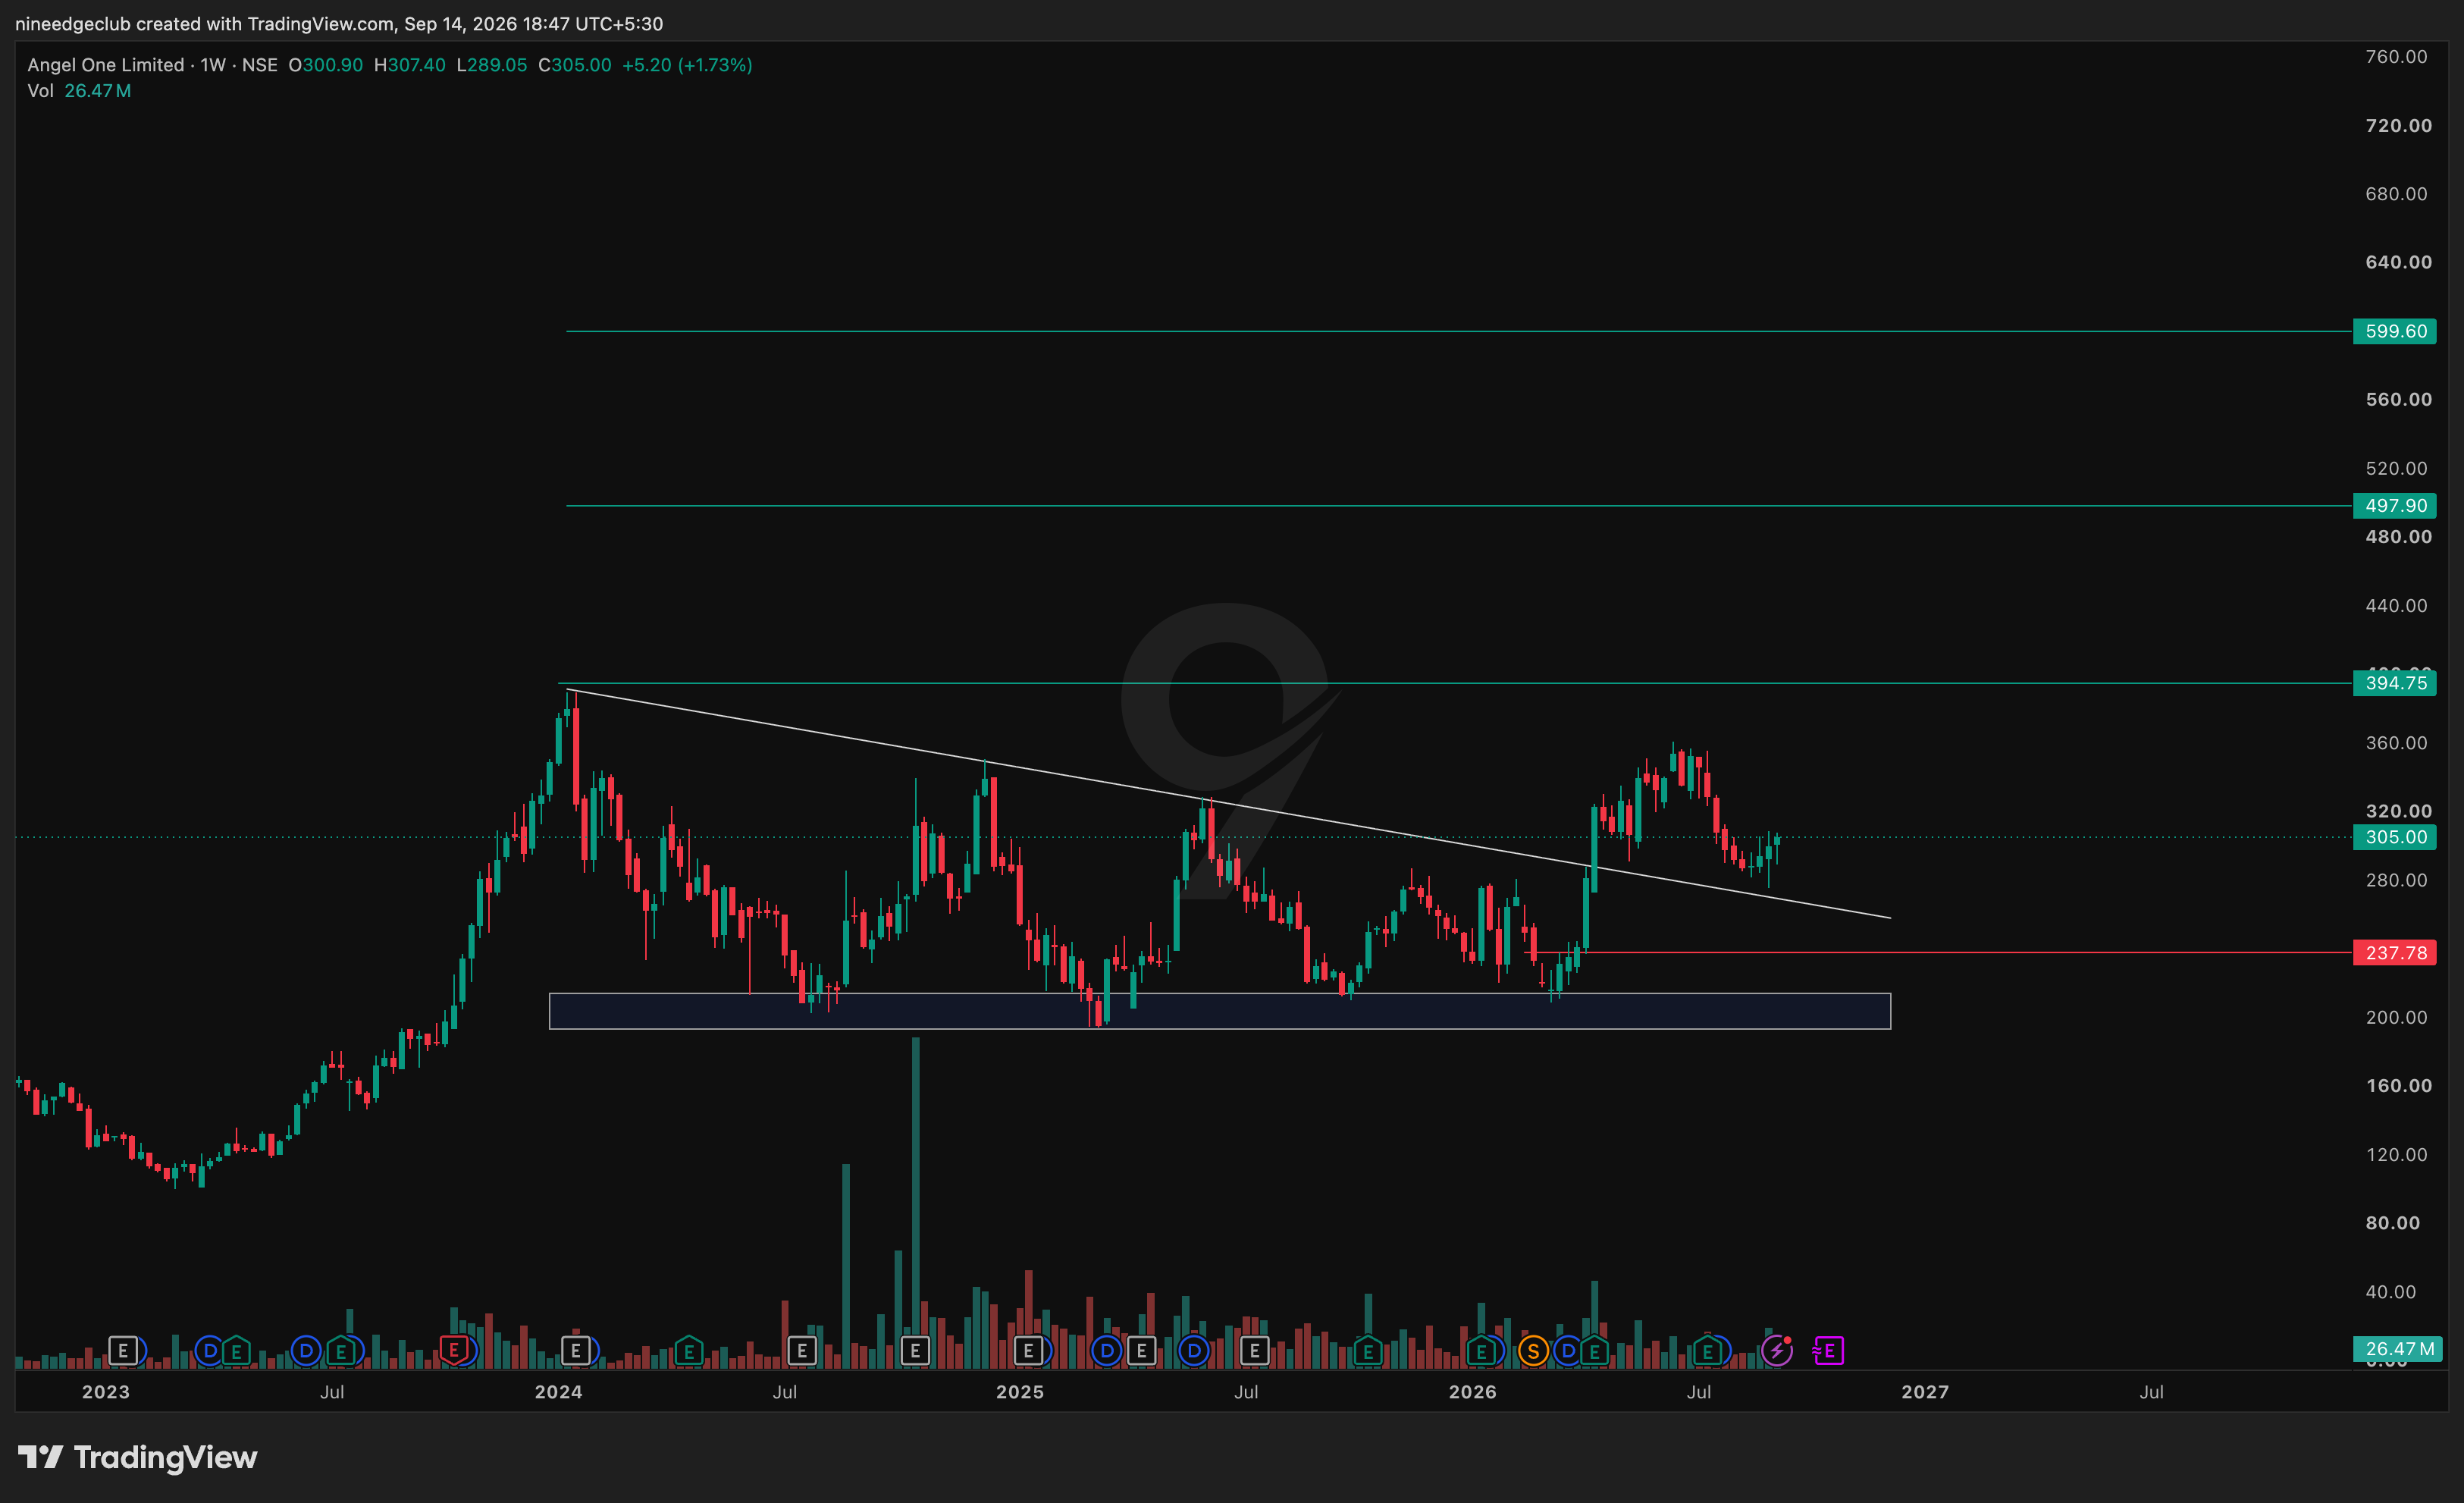Select the red E earnings marker
Image resolution: width=2464 pixels, height=1503 pixels.
454,1351
